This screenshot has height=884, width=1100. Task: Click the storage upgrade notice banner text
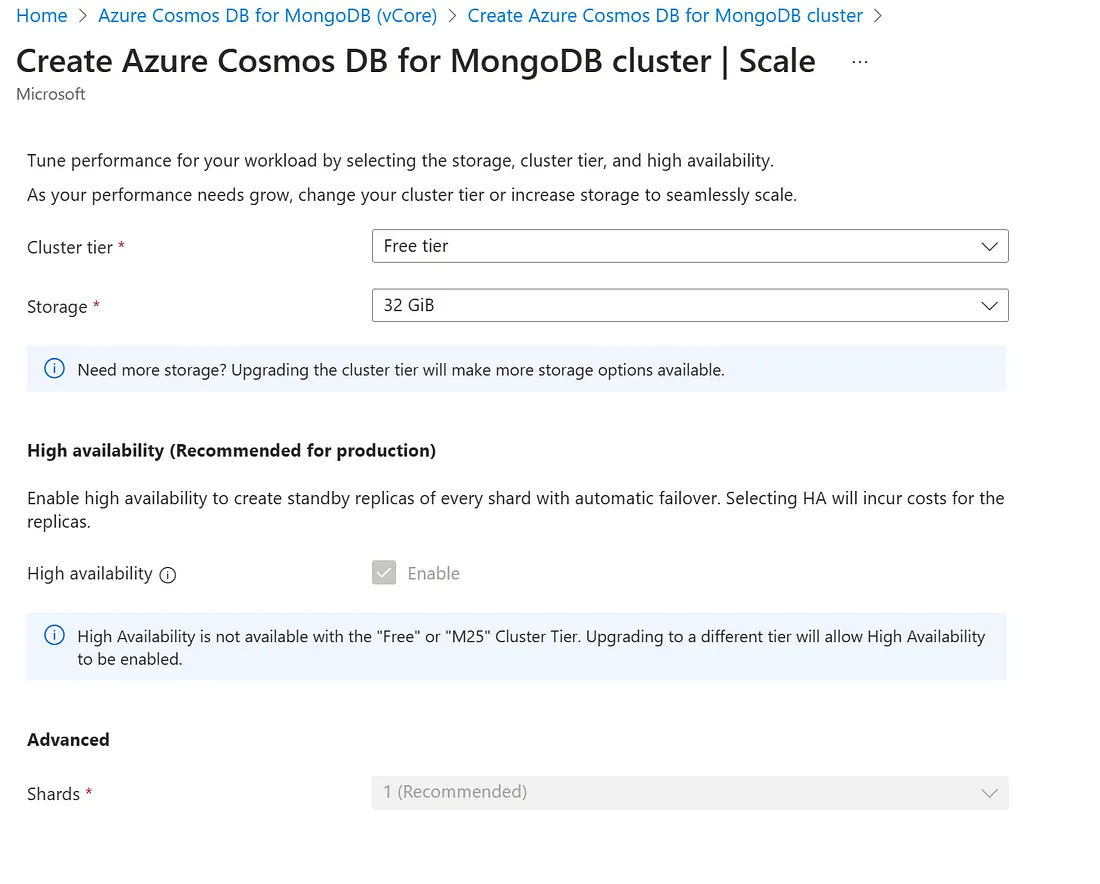click(x=401, y=370)
